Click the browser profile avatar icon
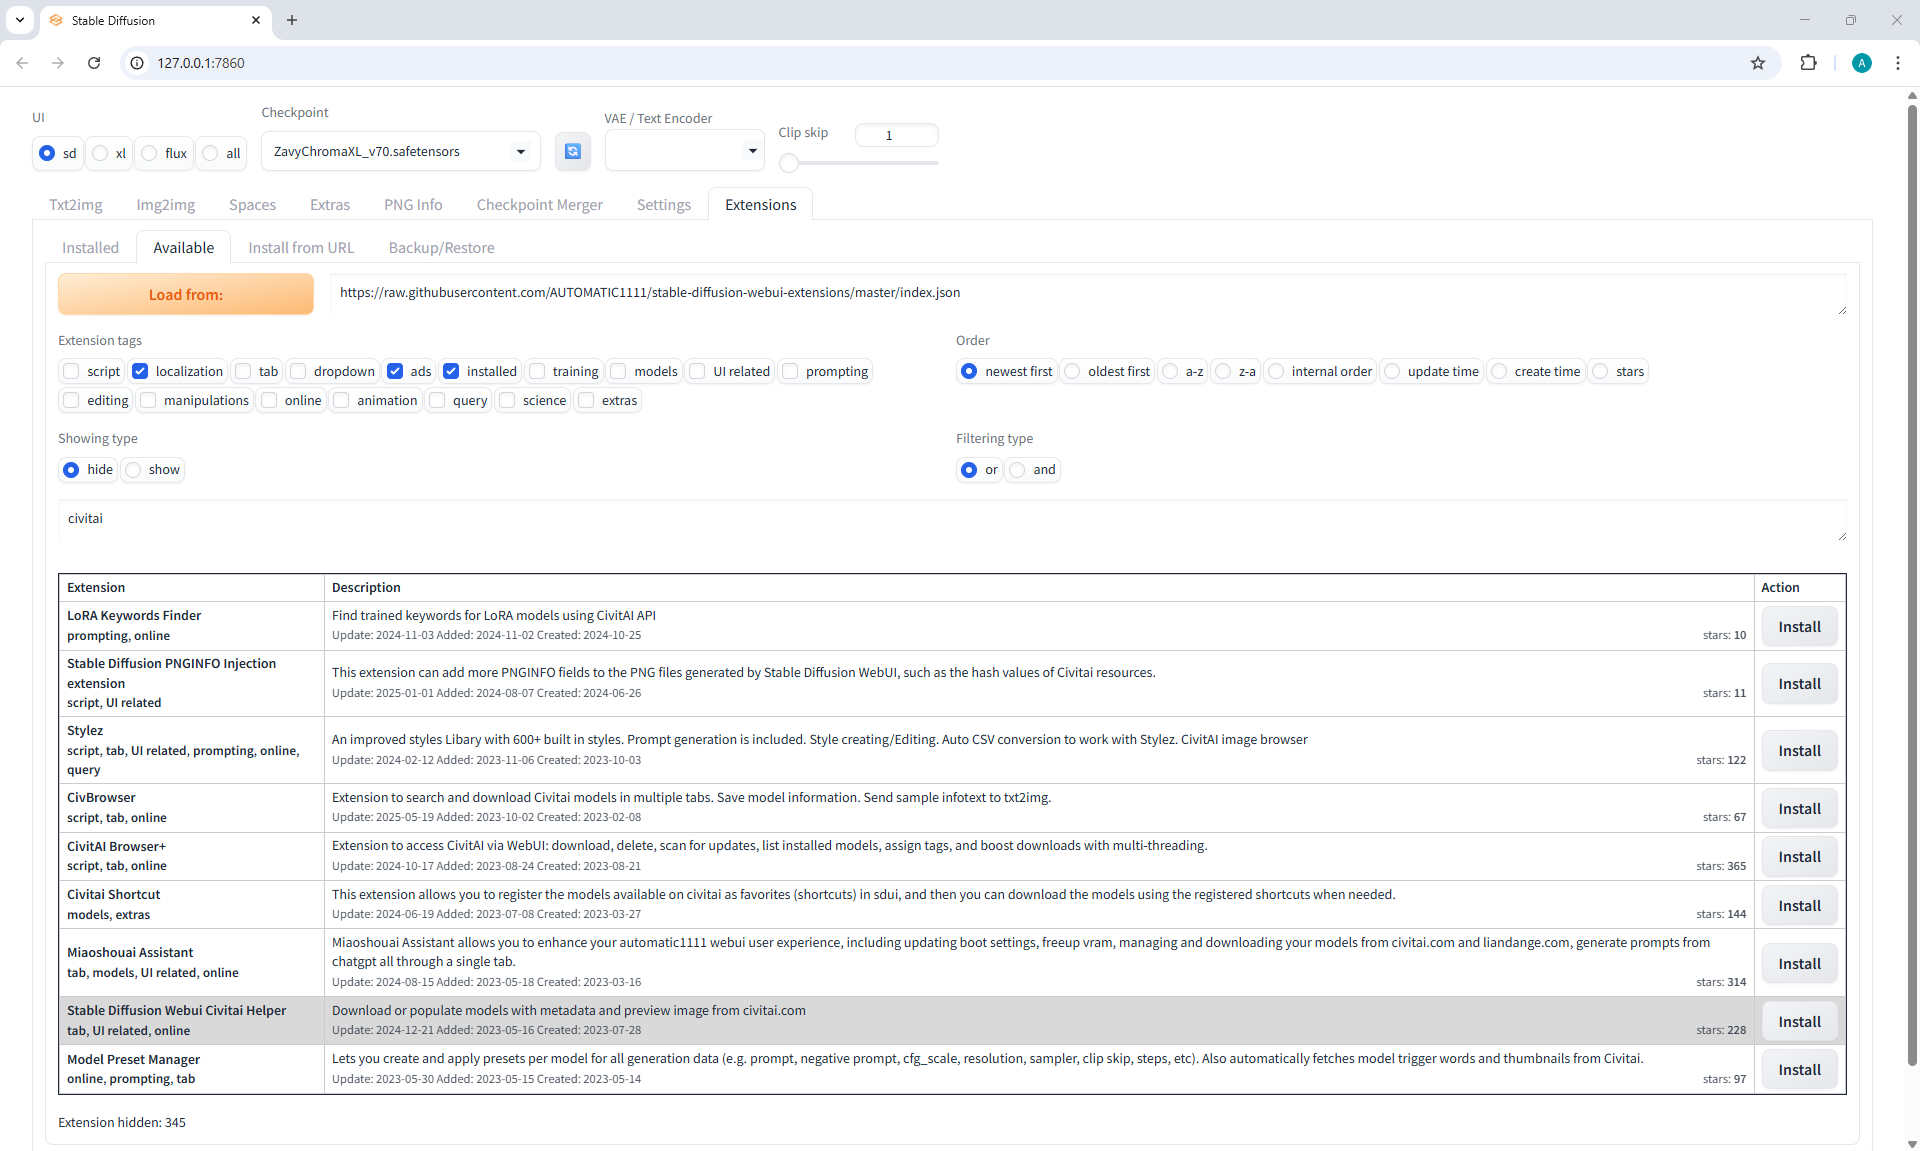Image resolution: width=1920 pixels, height=1151 pixels. (x=1861, y=63)
